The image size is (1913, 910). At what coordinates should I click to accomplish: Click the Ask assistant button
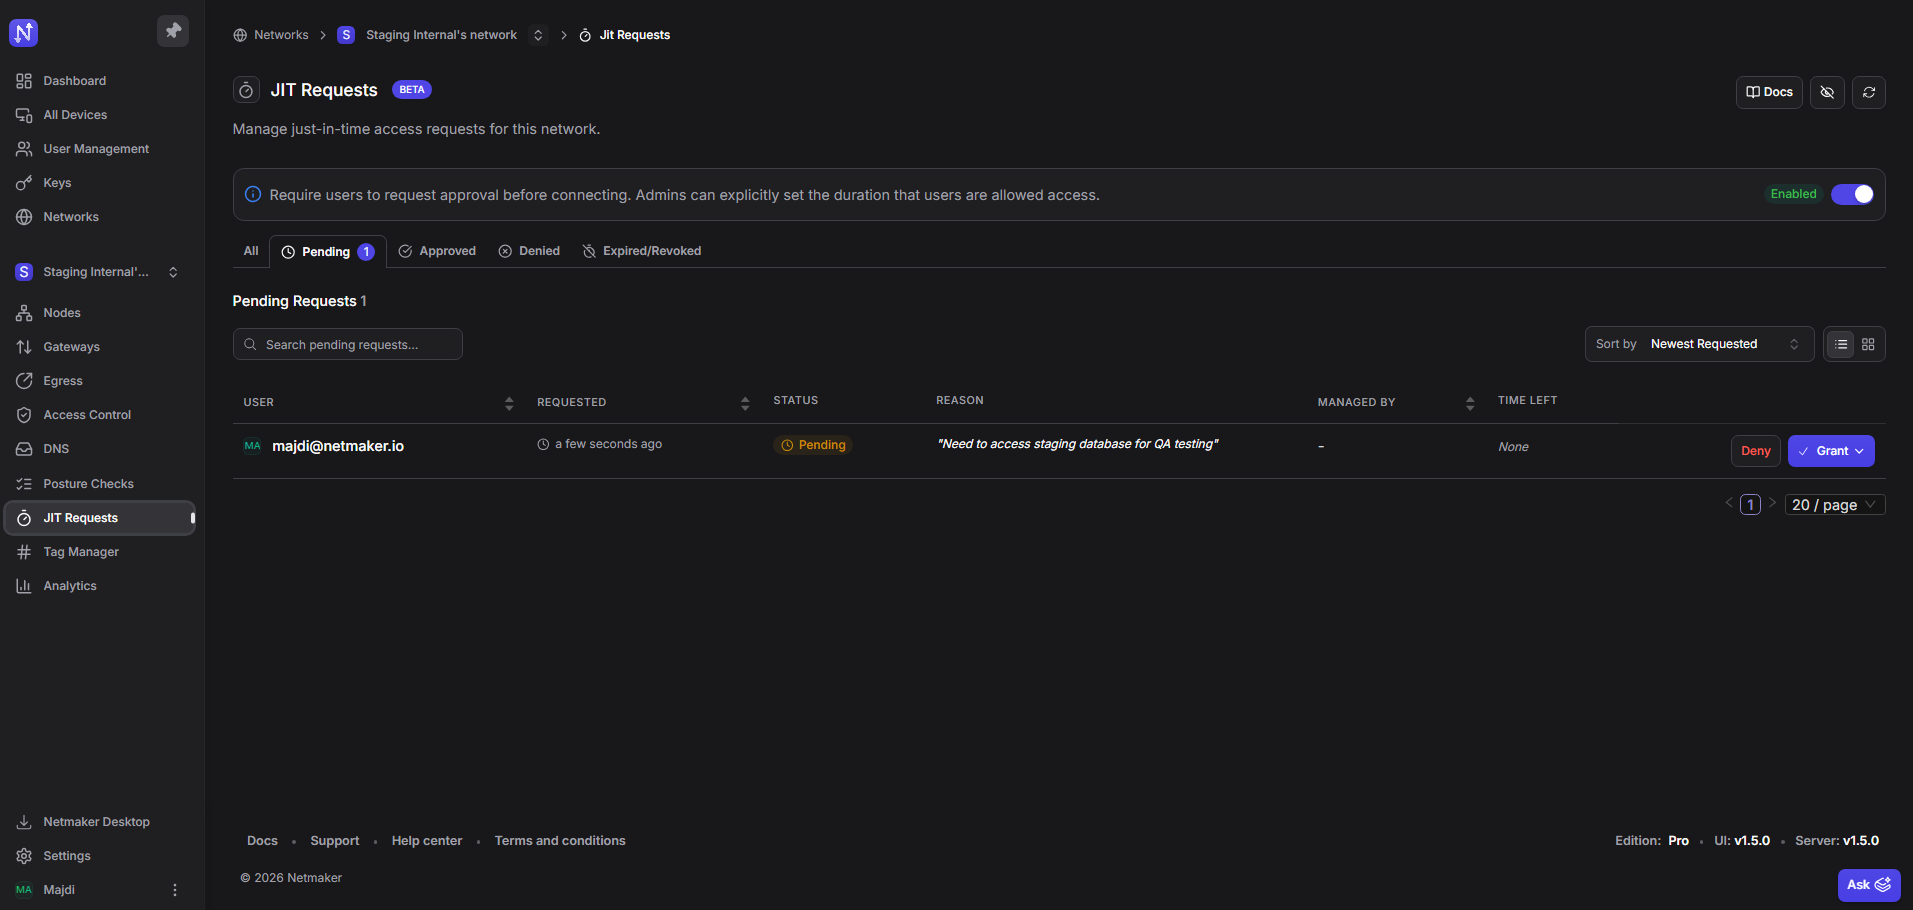coord(1868,885)
